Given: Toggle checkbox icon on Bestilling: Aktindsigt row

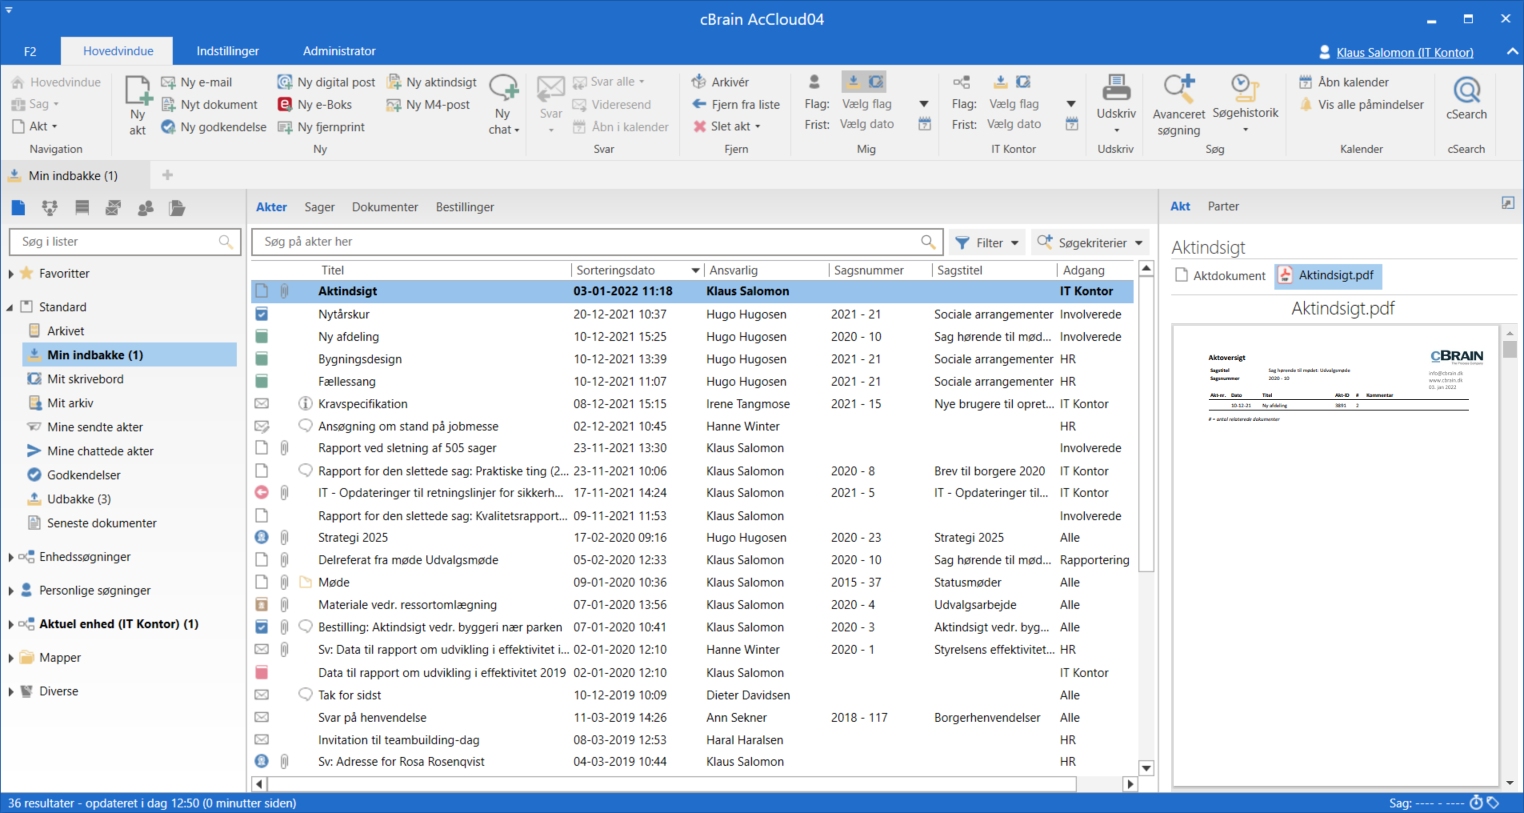Looking at the screenshot, I should 261,627.
